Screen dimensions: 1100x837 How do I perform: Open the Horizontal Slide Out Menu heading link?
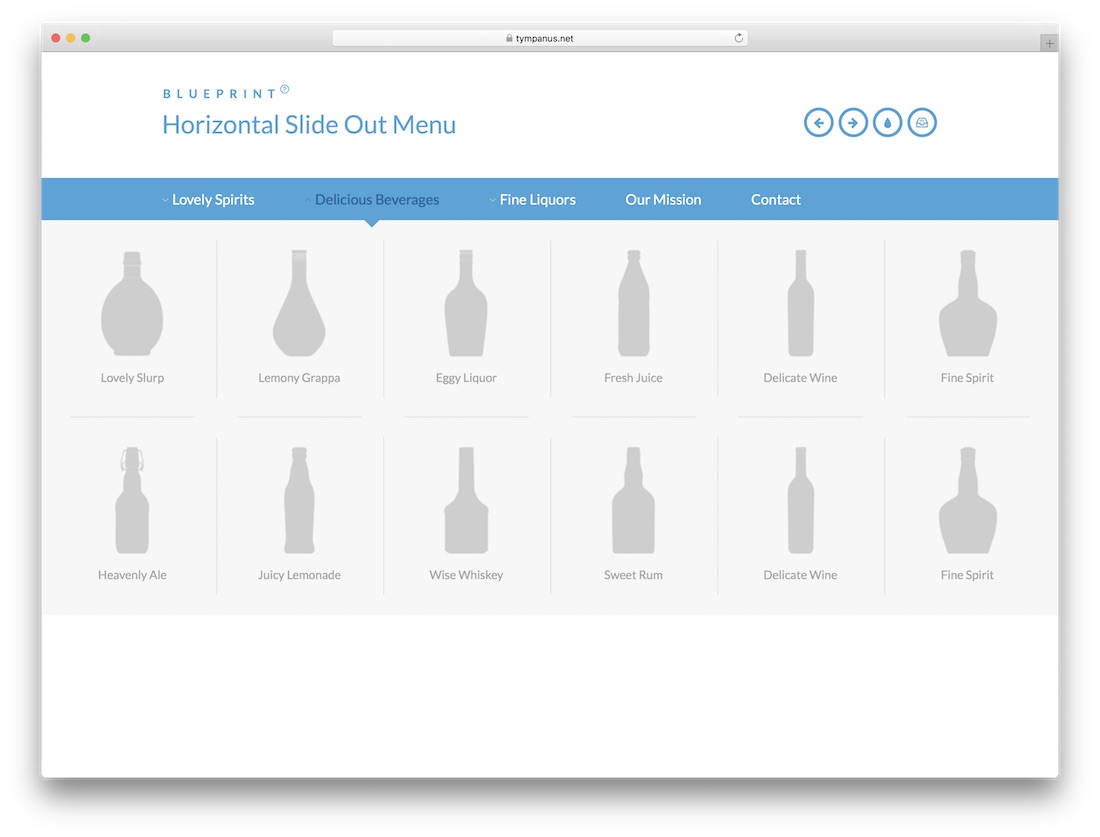coord(308,124)
